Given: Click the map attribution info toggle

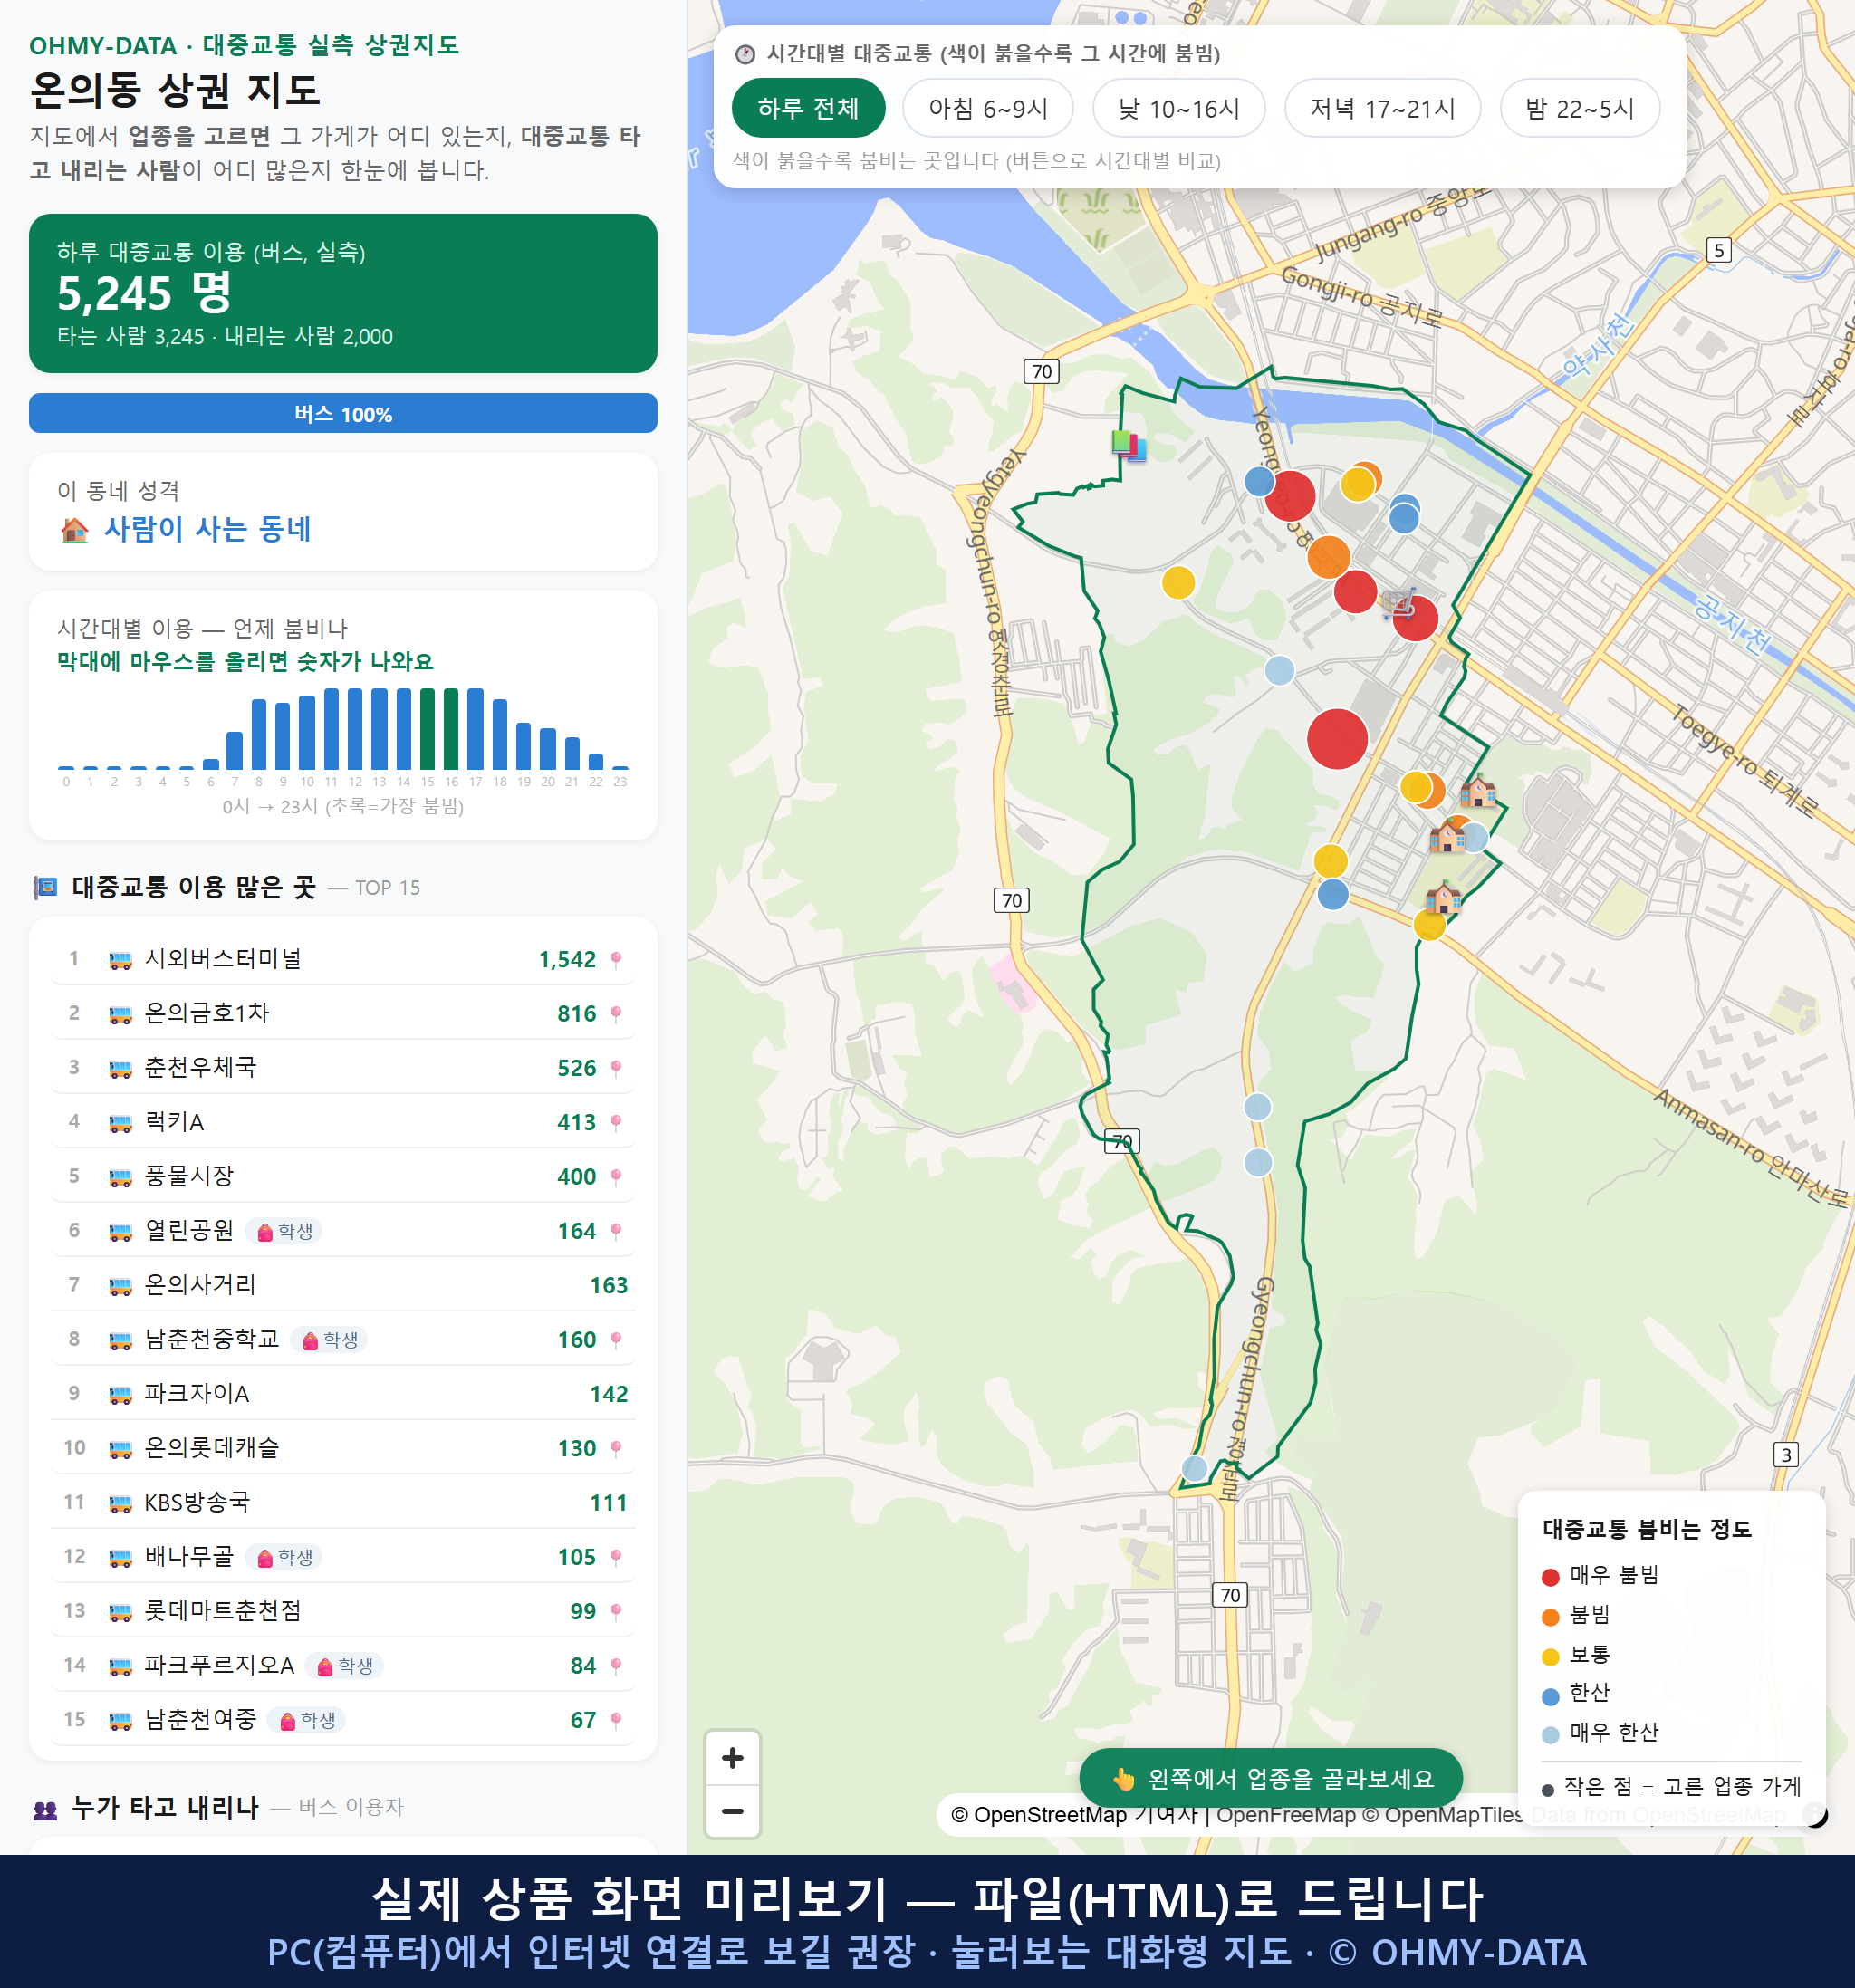Looking at the screenshot, I should pyautogui.click(x=1815, y=1815).
